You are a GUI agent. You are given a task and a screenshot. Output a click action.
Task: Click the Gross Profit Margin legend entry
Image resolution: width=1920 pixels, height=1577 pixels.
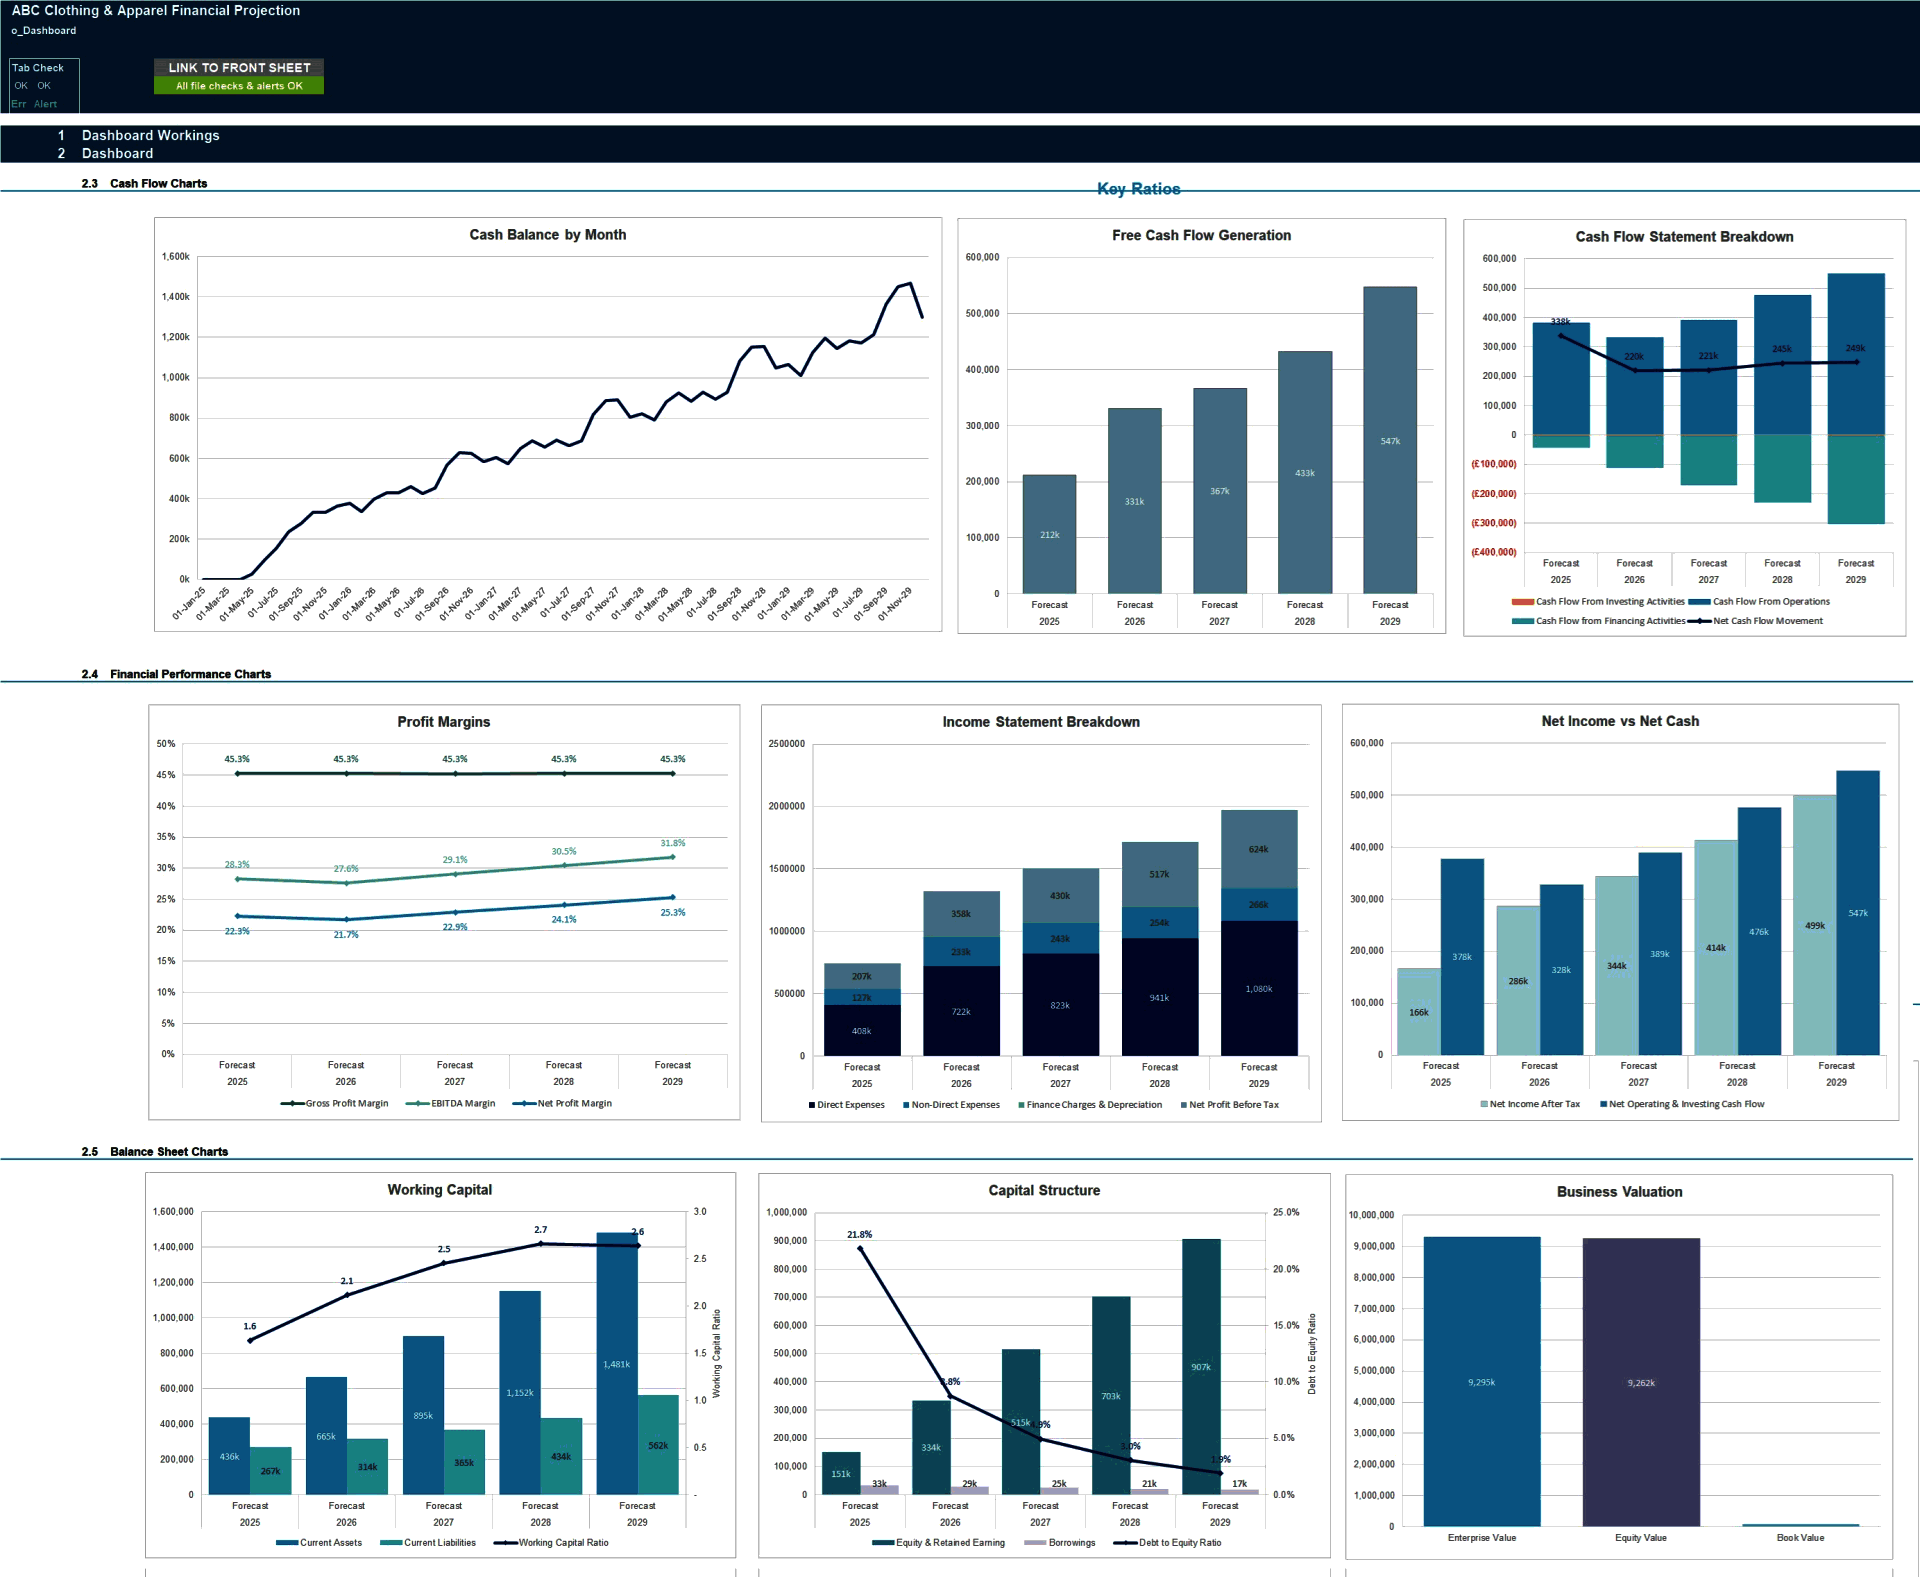[335, 1104]
